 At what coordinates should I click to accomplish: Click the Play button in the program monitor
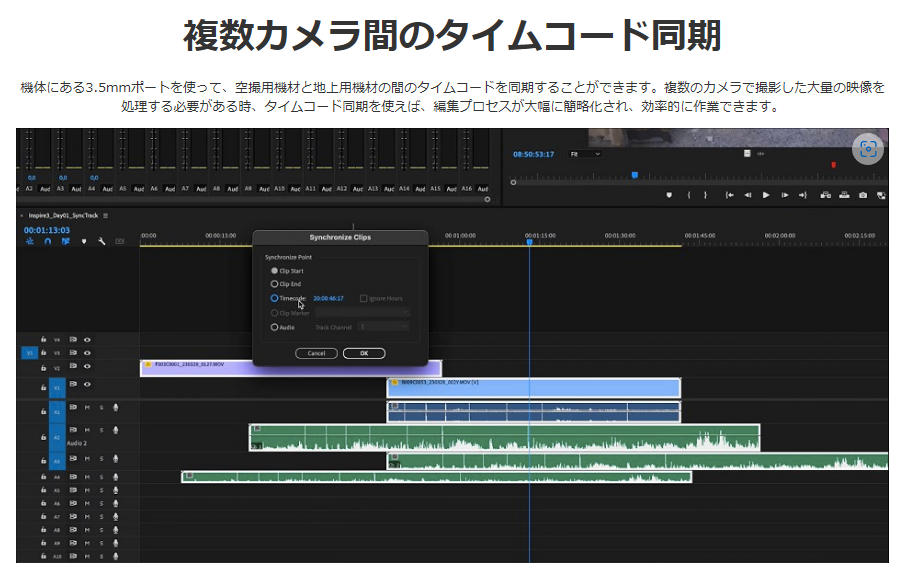point(766,195)
